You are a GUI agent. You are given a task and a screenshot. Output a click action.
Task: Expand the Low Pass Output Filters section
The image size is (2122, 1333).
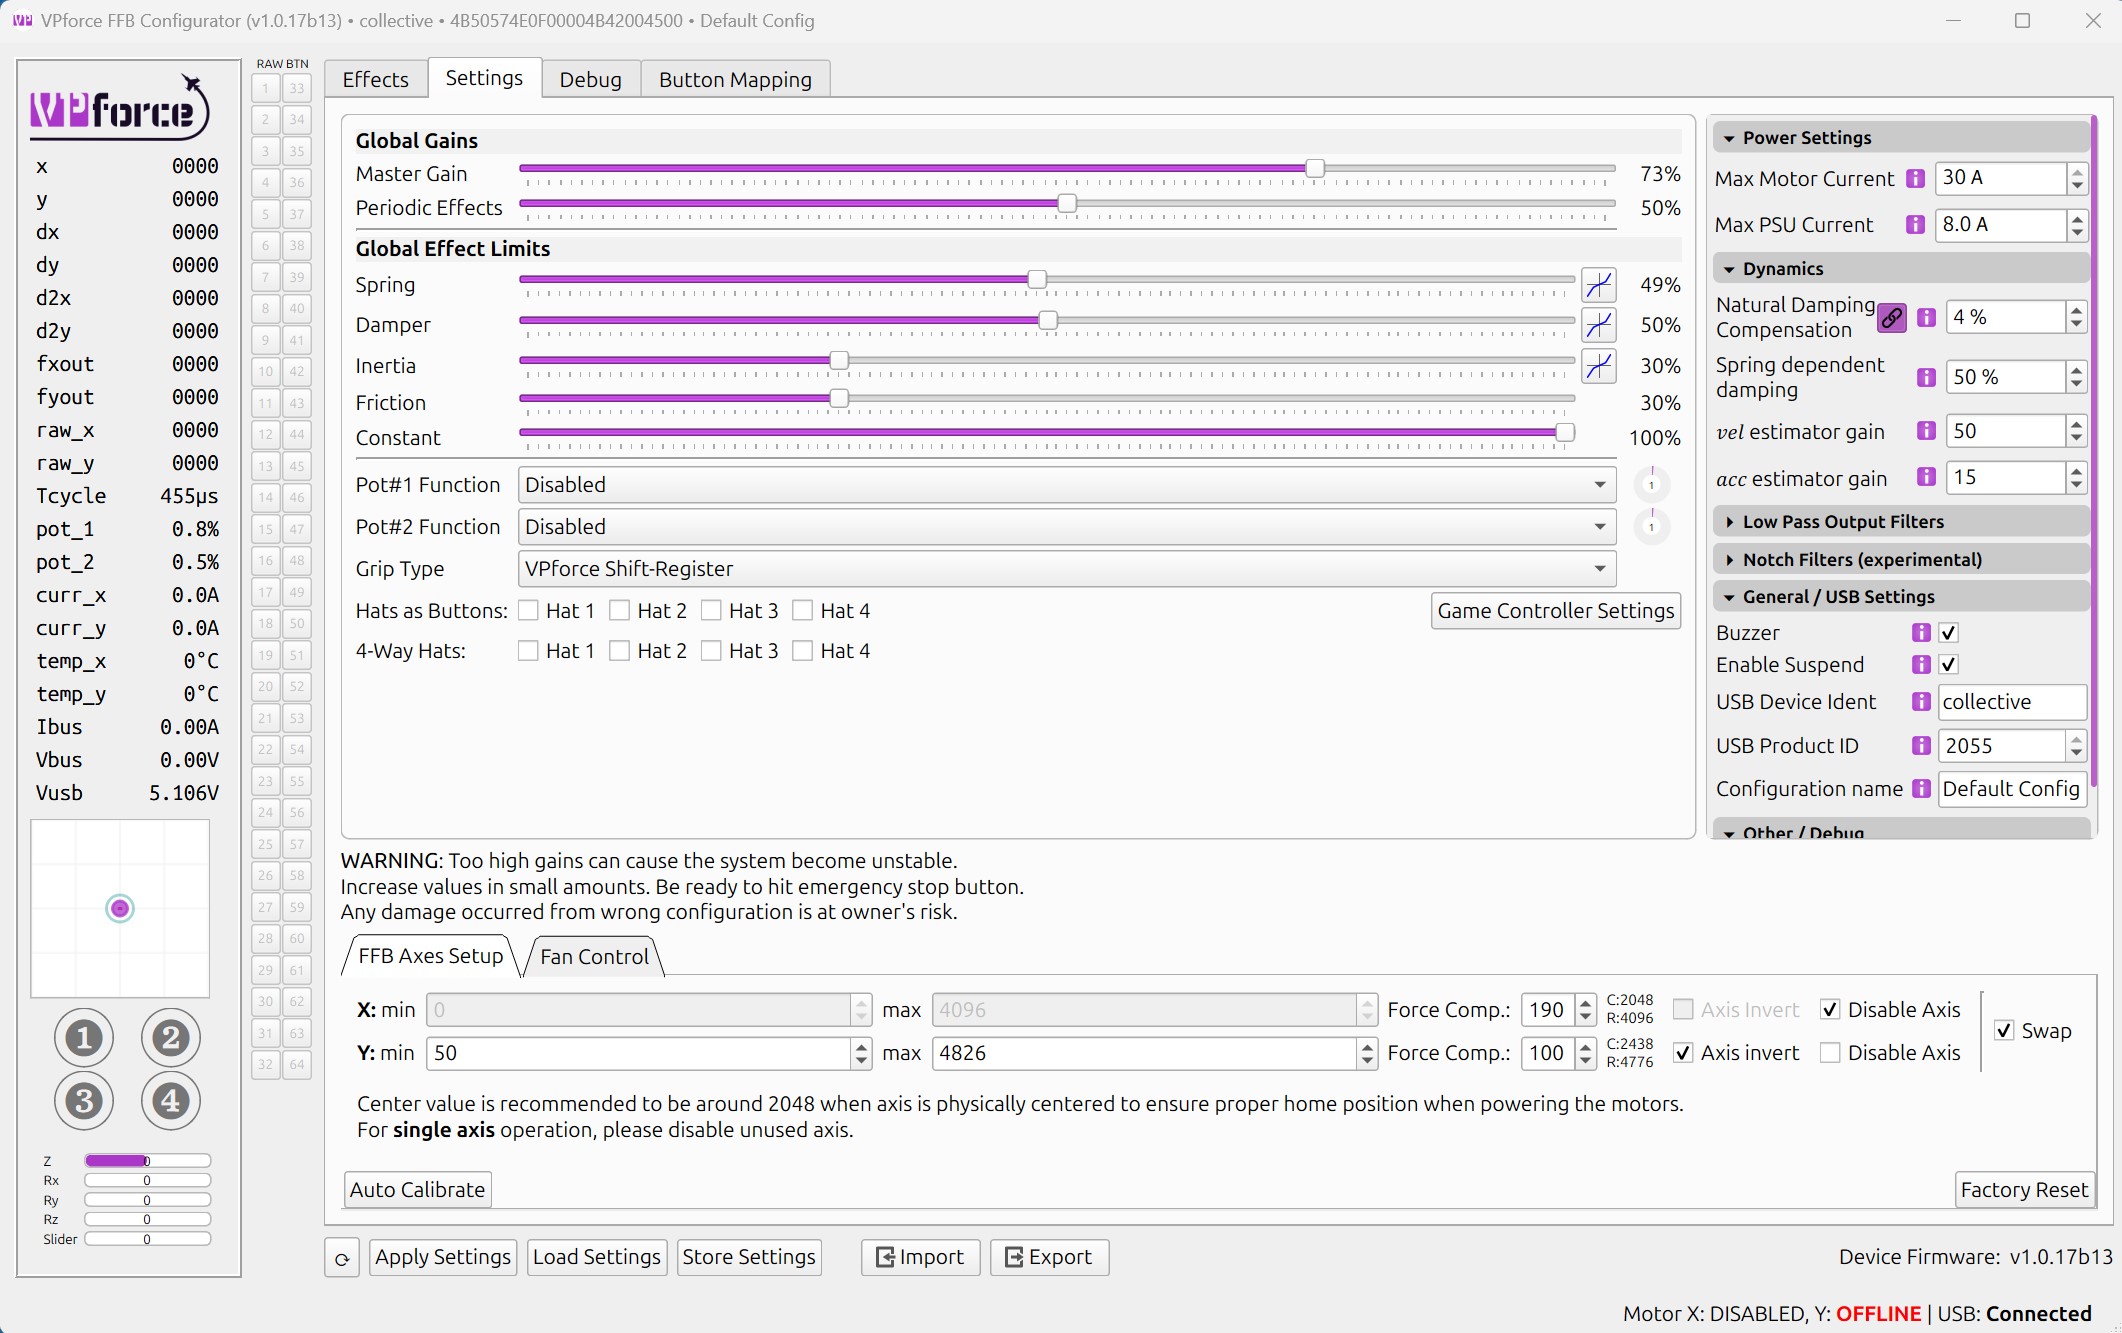tap(1842, 522)
